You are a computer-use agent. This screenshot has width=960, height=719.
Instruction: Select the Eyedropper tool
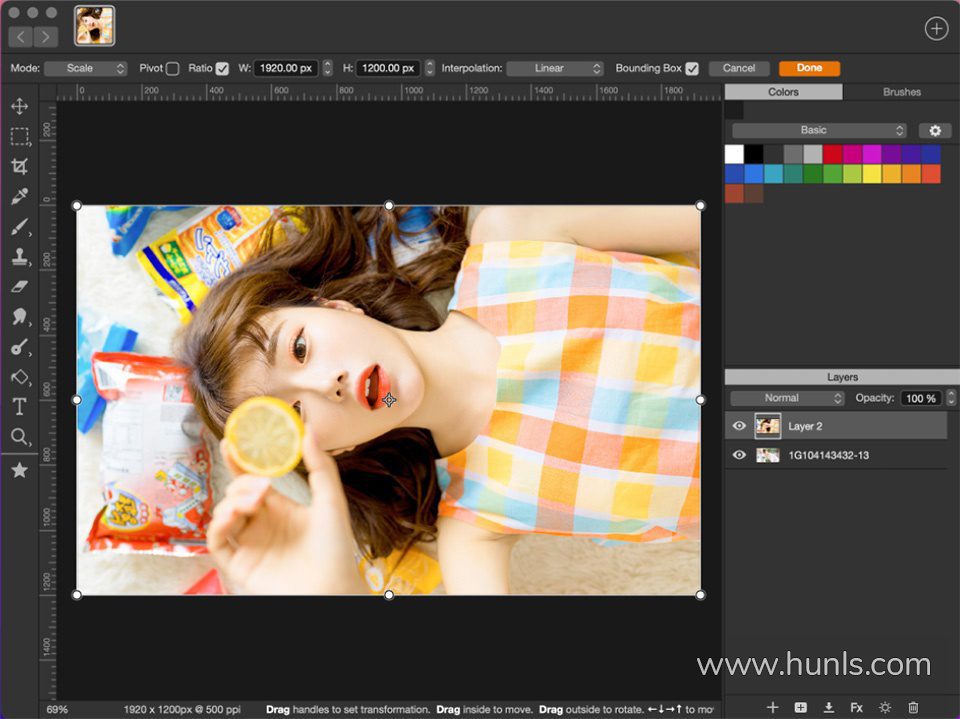click(19, 197)
